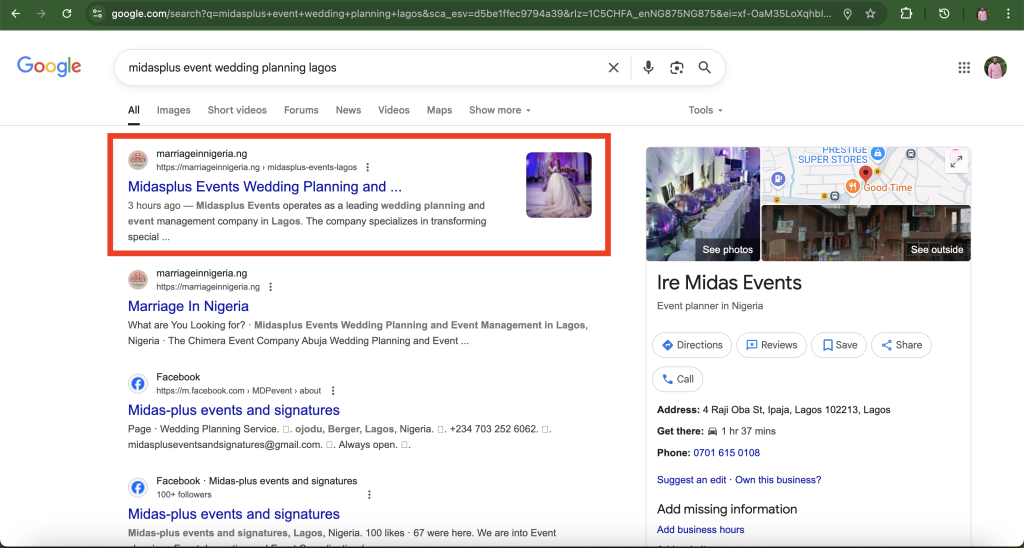This screenshot has width=1024, height=548.
Task: Click Good Time restaurant icon on map
Action: tap(852, 187)
